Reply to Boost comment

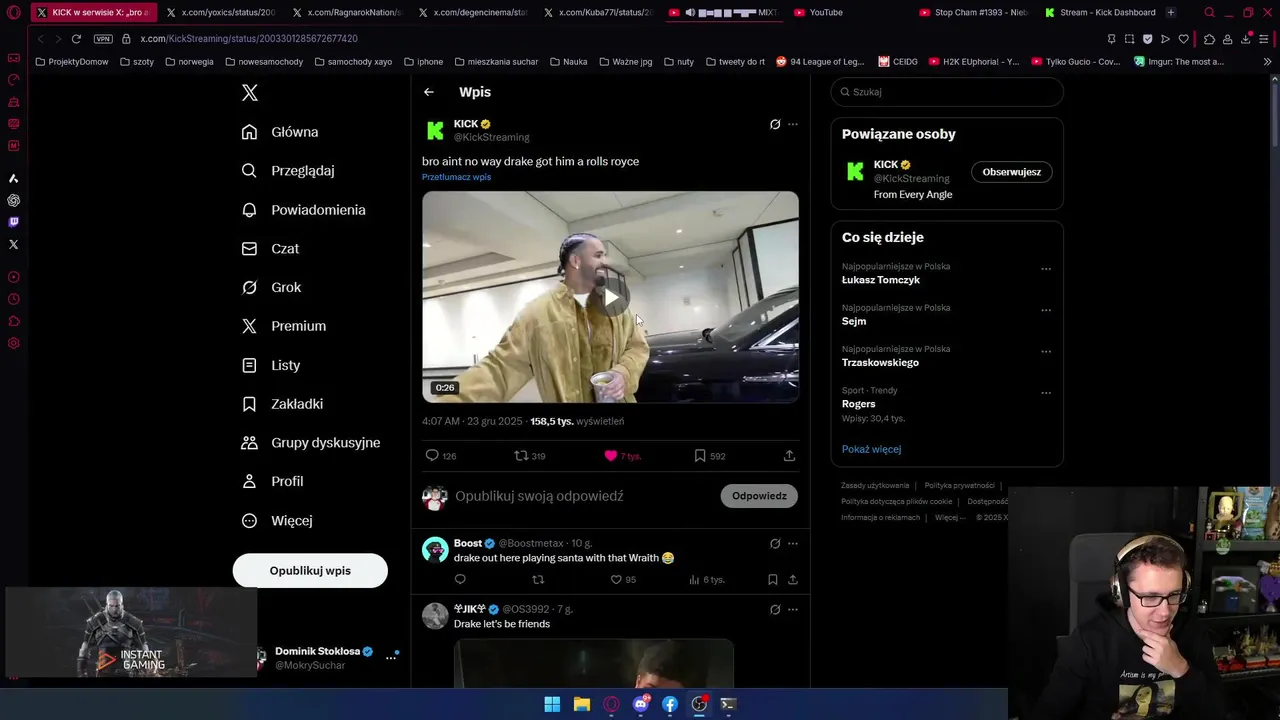(x=460, y=580)
